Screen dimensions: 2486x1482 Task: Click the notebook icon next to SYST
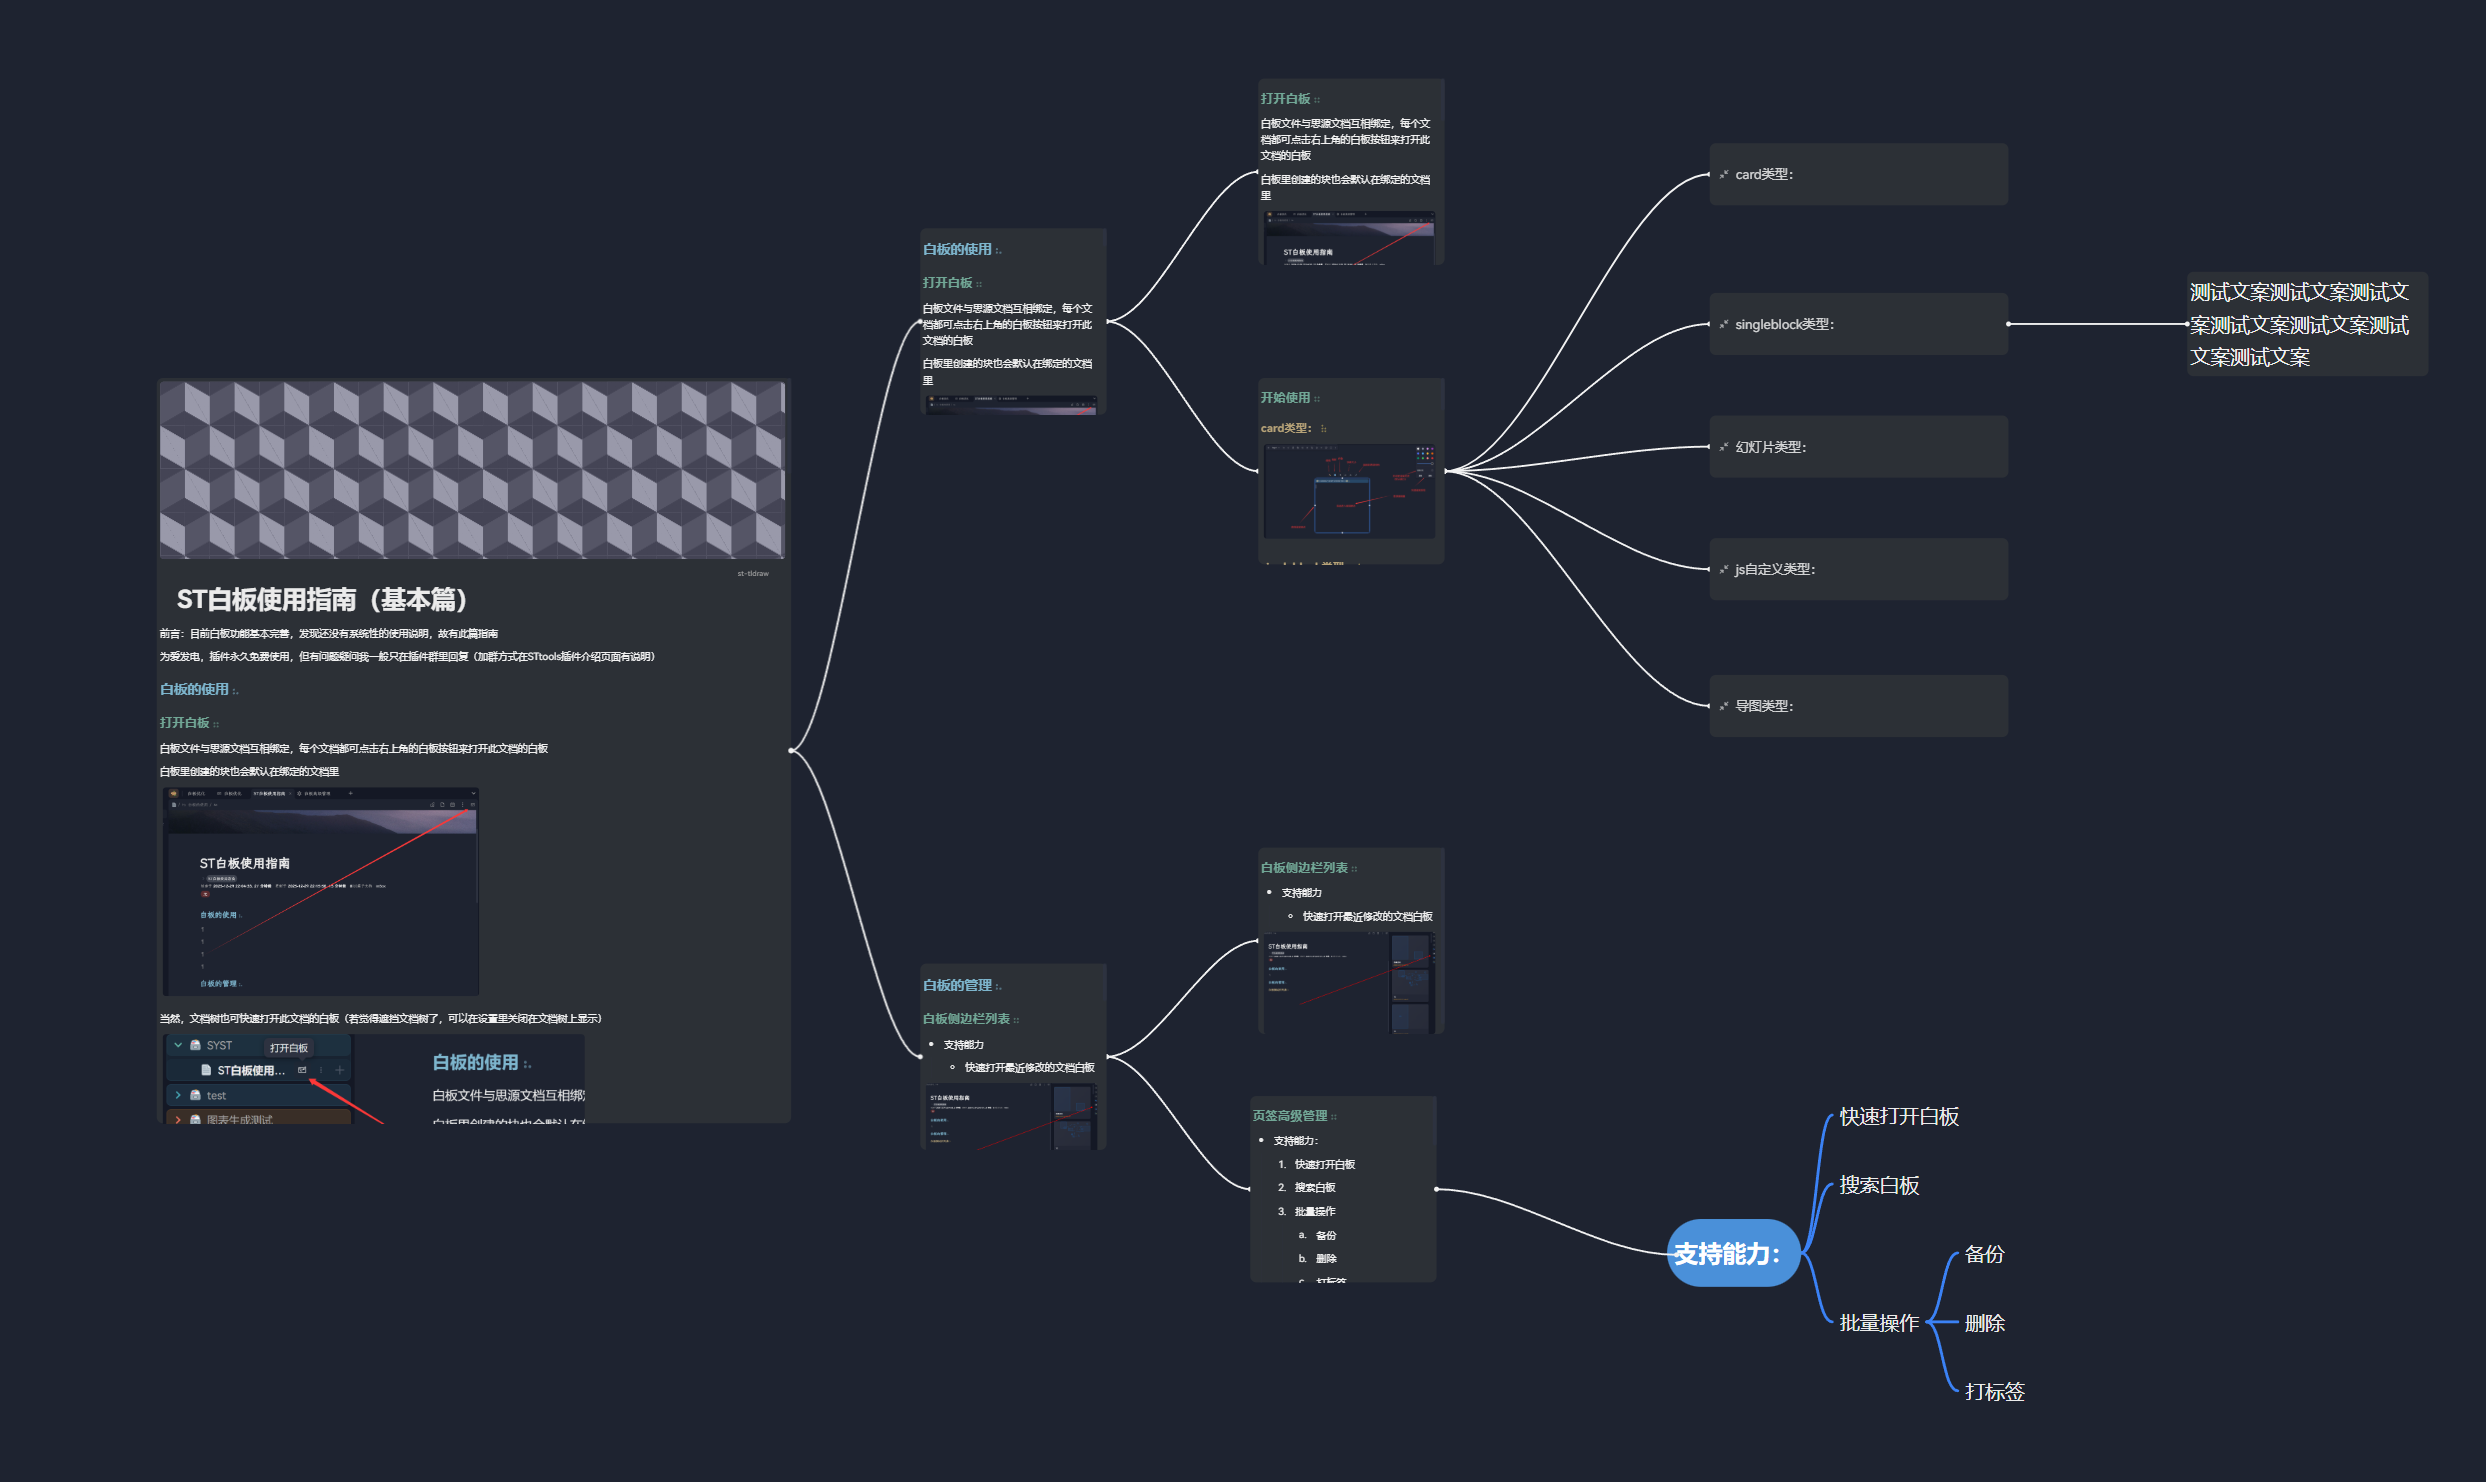196,1045
